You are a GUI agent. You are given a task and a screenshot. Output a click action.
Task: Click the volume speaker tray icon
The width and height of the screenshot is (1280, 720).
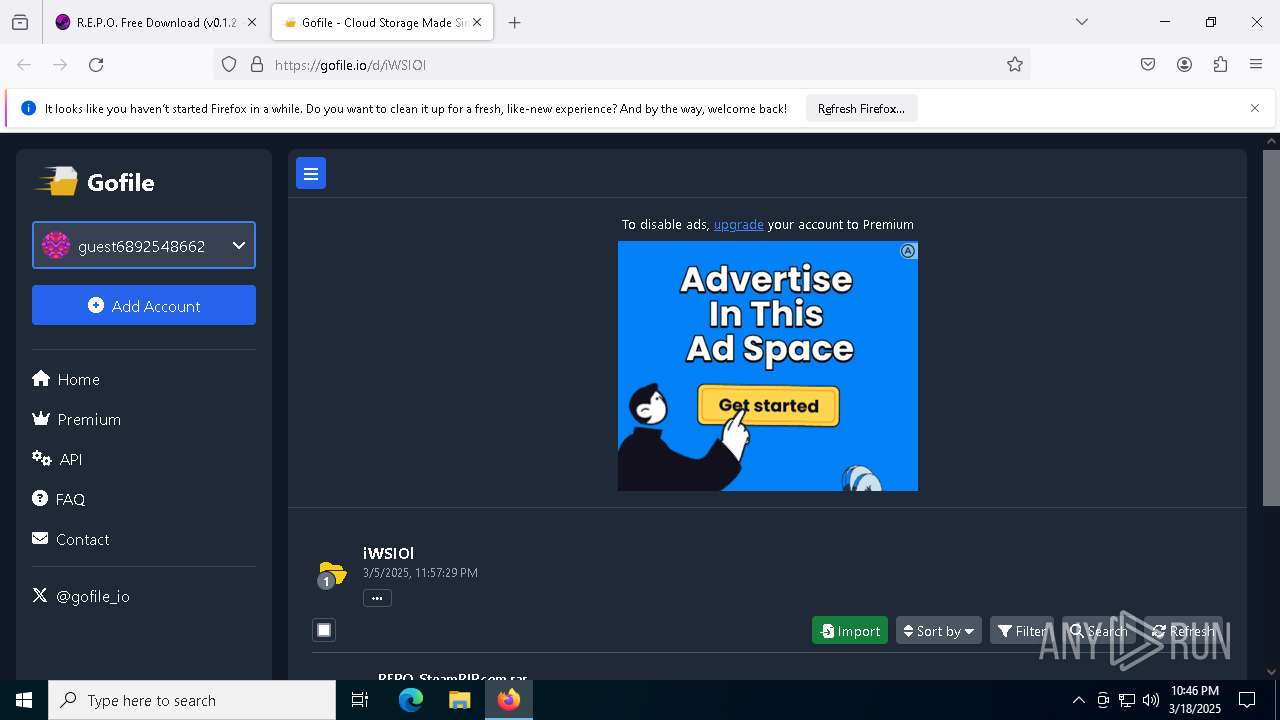tap(1151, 700)
